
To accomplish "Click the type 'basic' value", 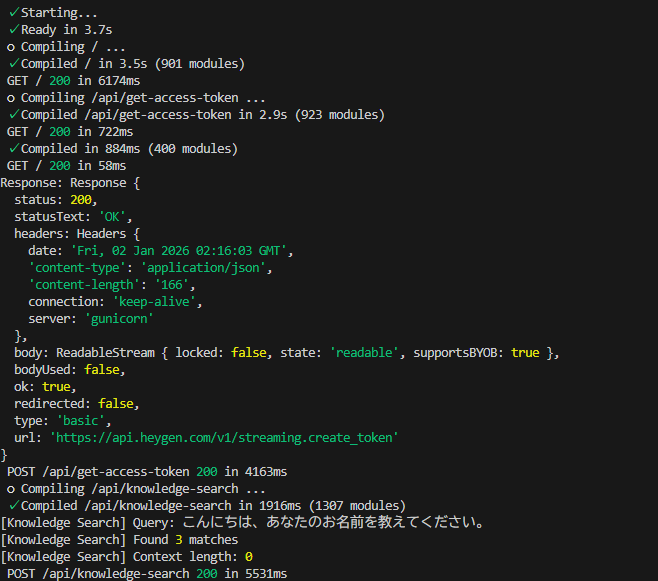I will [81, 421].
